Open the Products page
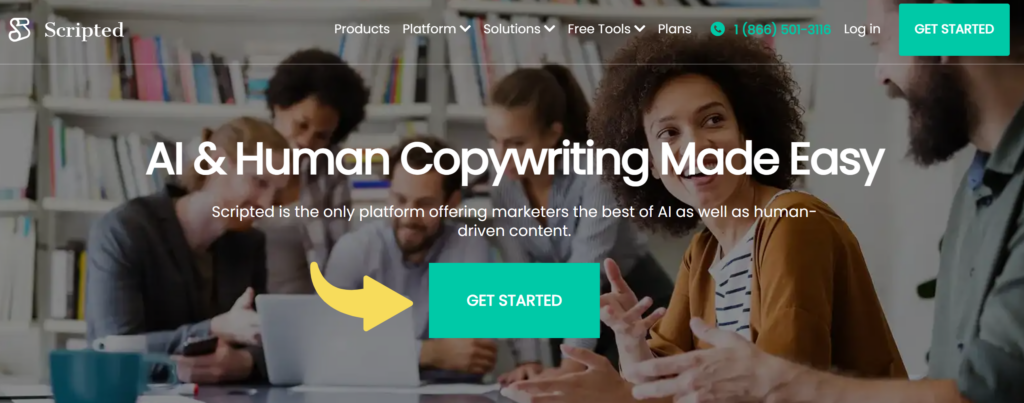The width and height of the screenshot is (1024, 403). [362, 29]
